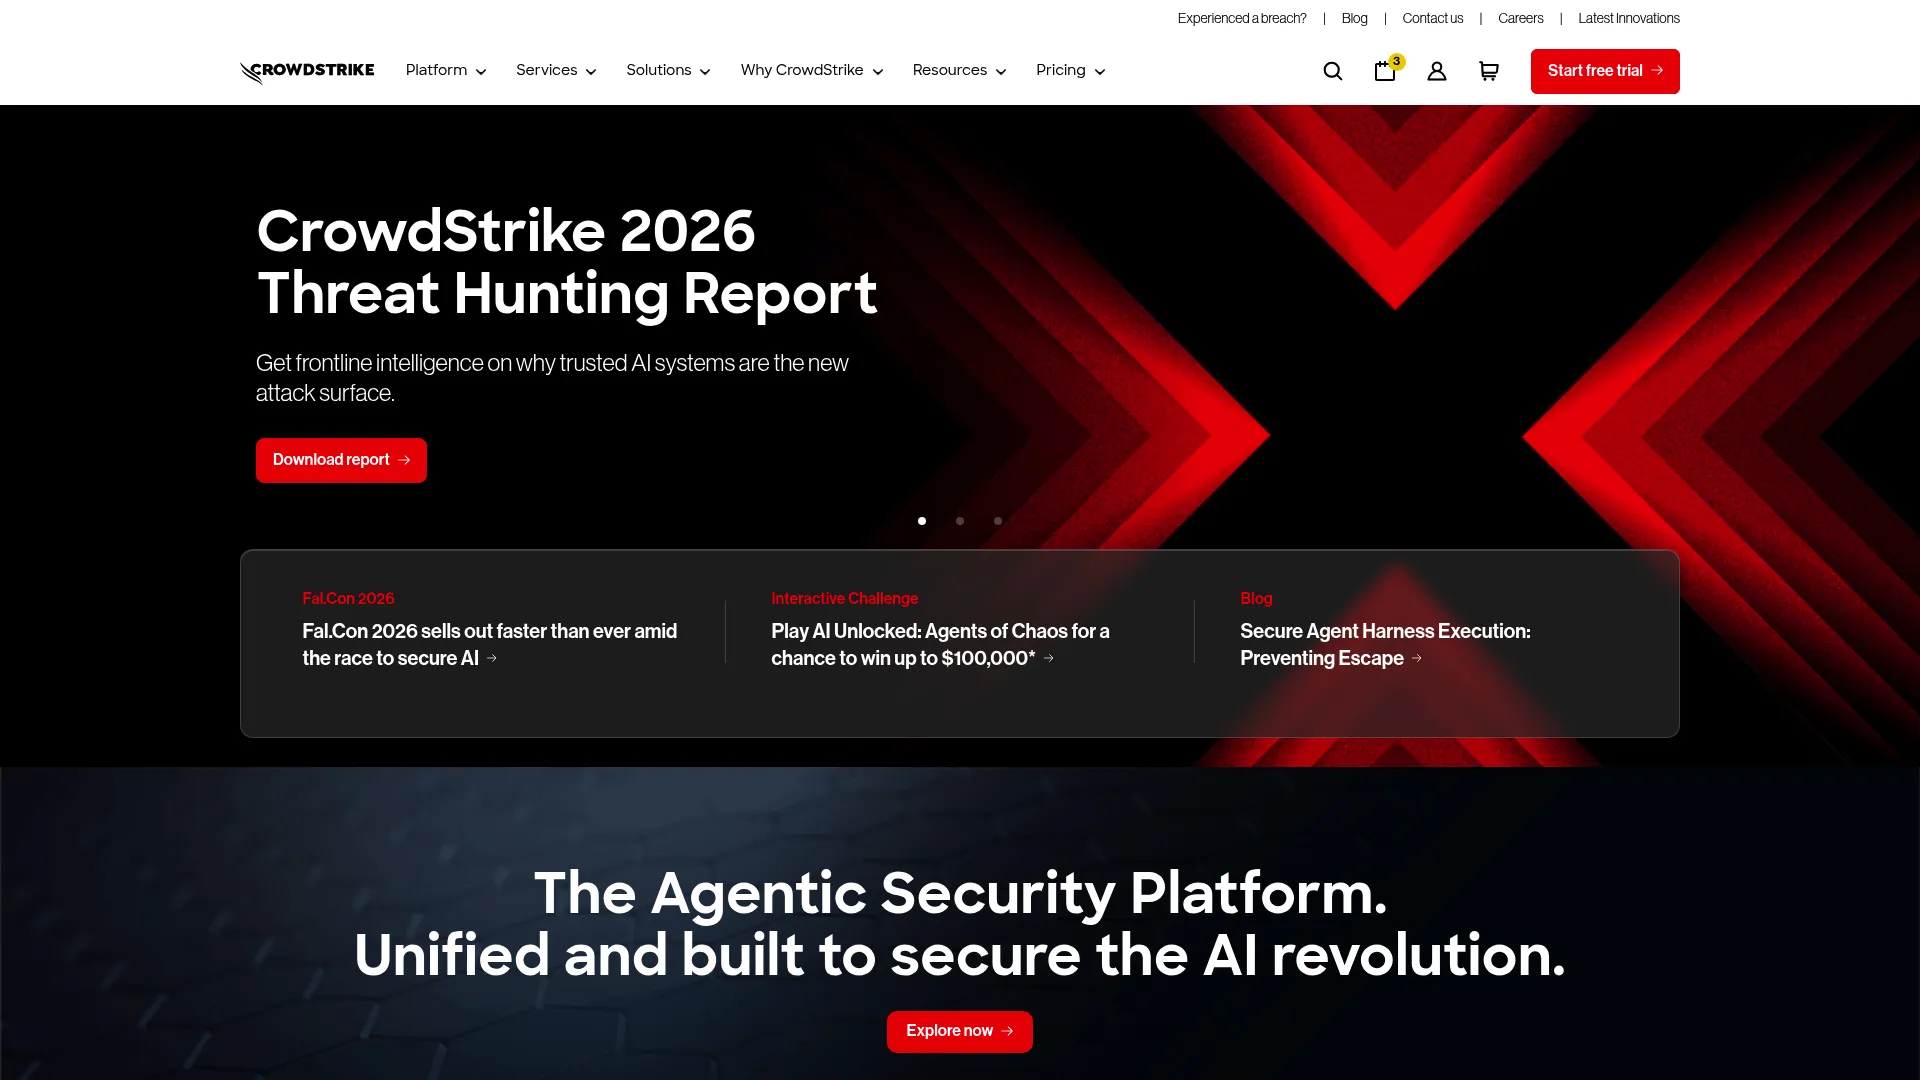Expand the Pricing menu
The height and width of the screenshot is (1080, 1920).
click(x=1070, y=70)
